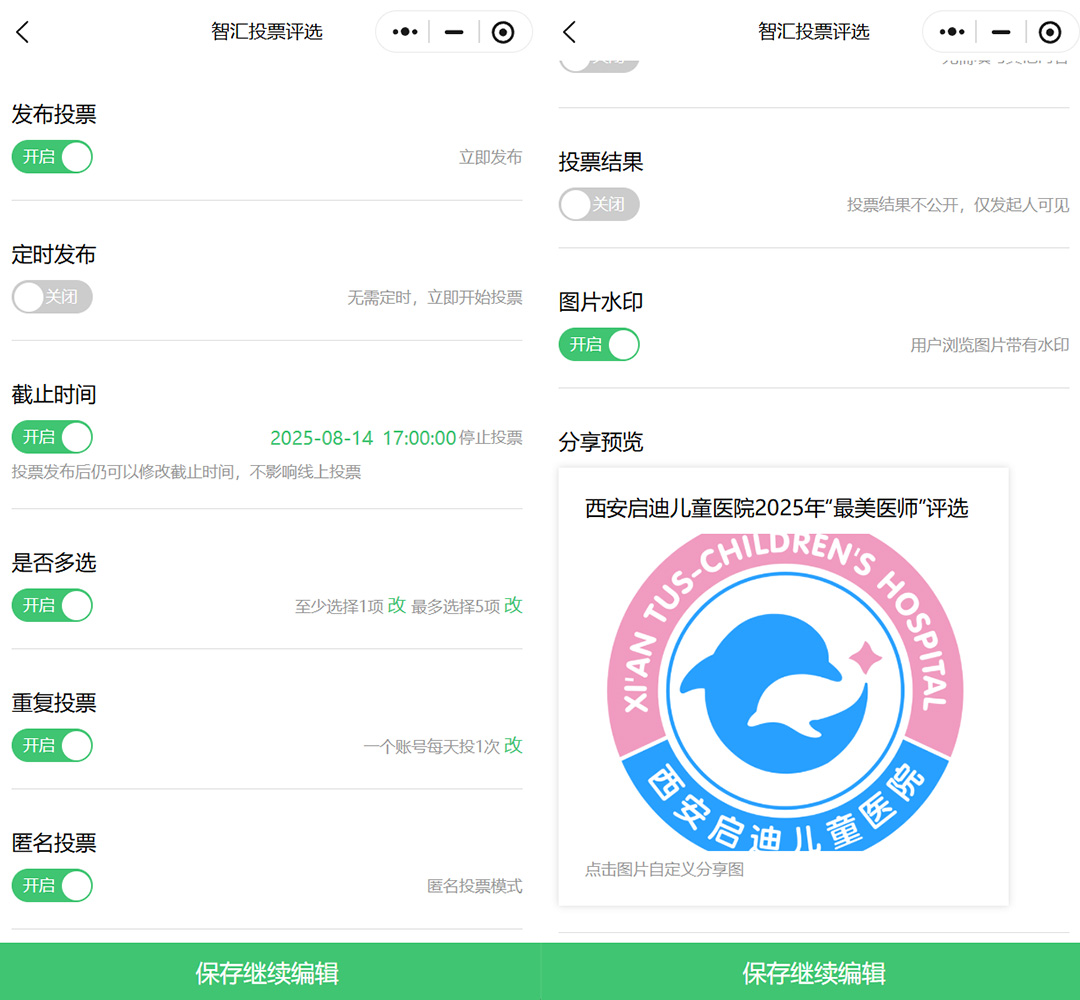Screen dimensions: 1080x1000
Task: Minimize the right mini program panel
Action: [x=1001, y=32]
